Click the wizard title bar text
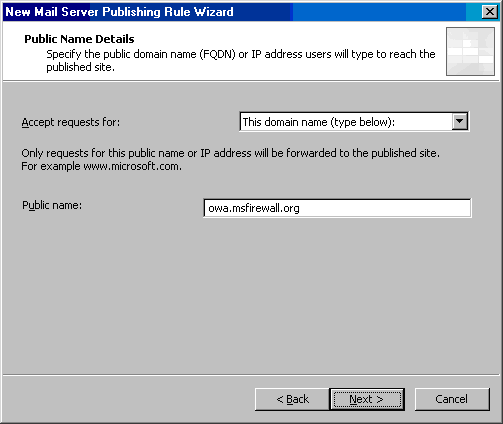This screenshot has width=503, height=424. click(x=119, y=12)
